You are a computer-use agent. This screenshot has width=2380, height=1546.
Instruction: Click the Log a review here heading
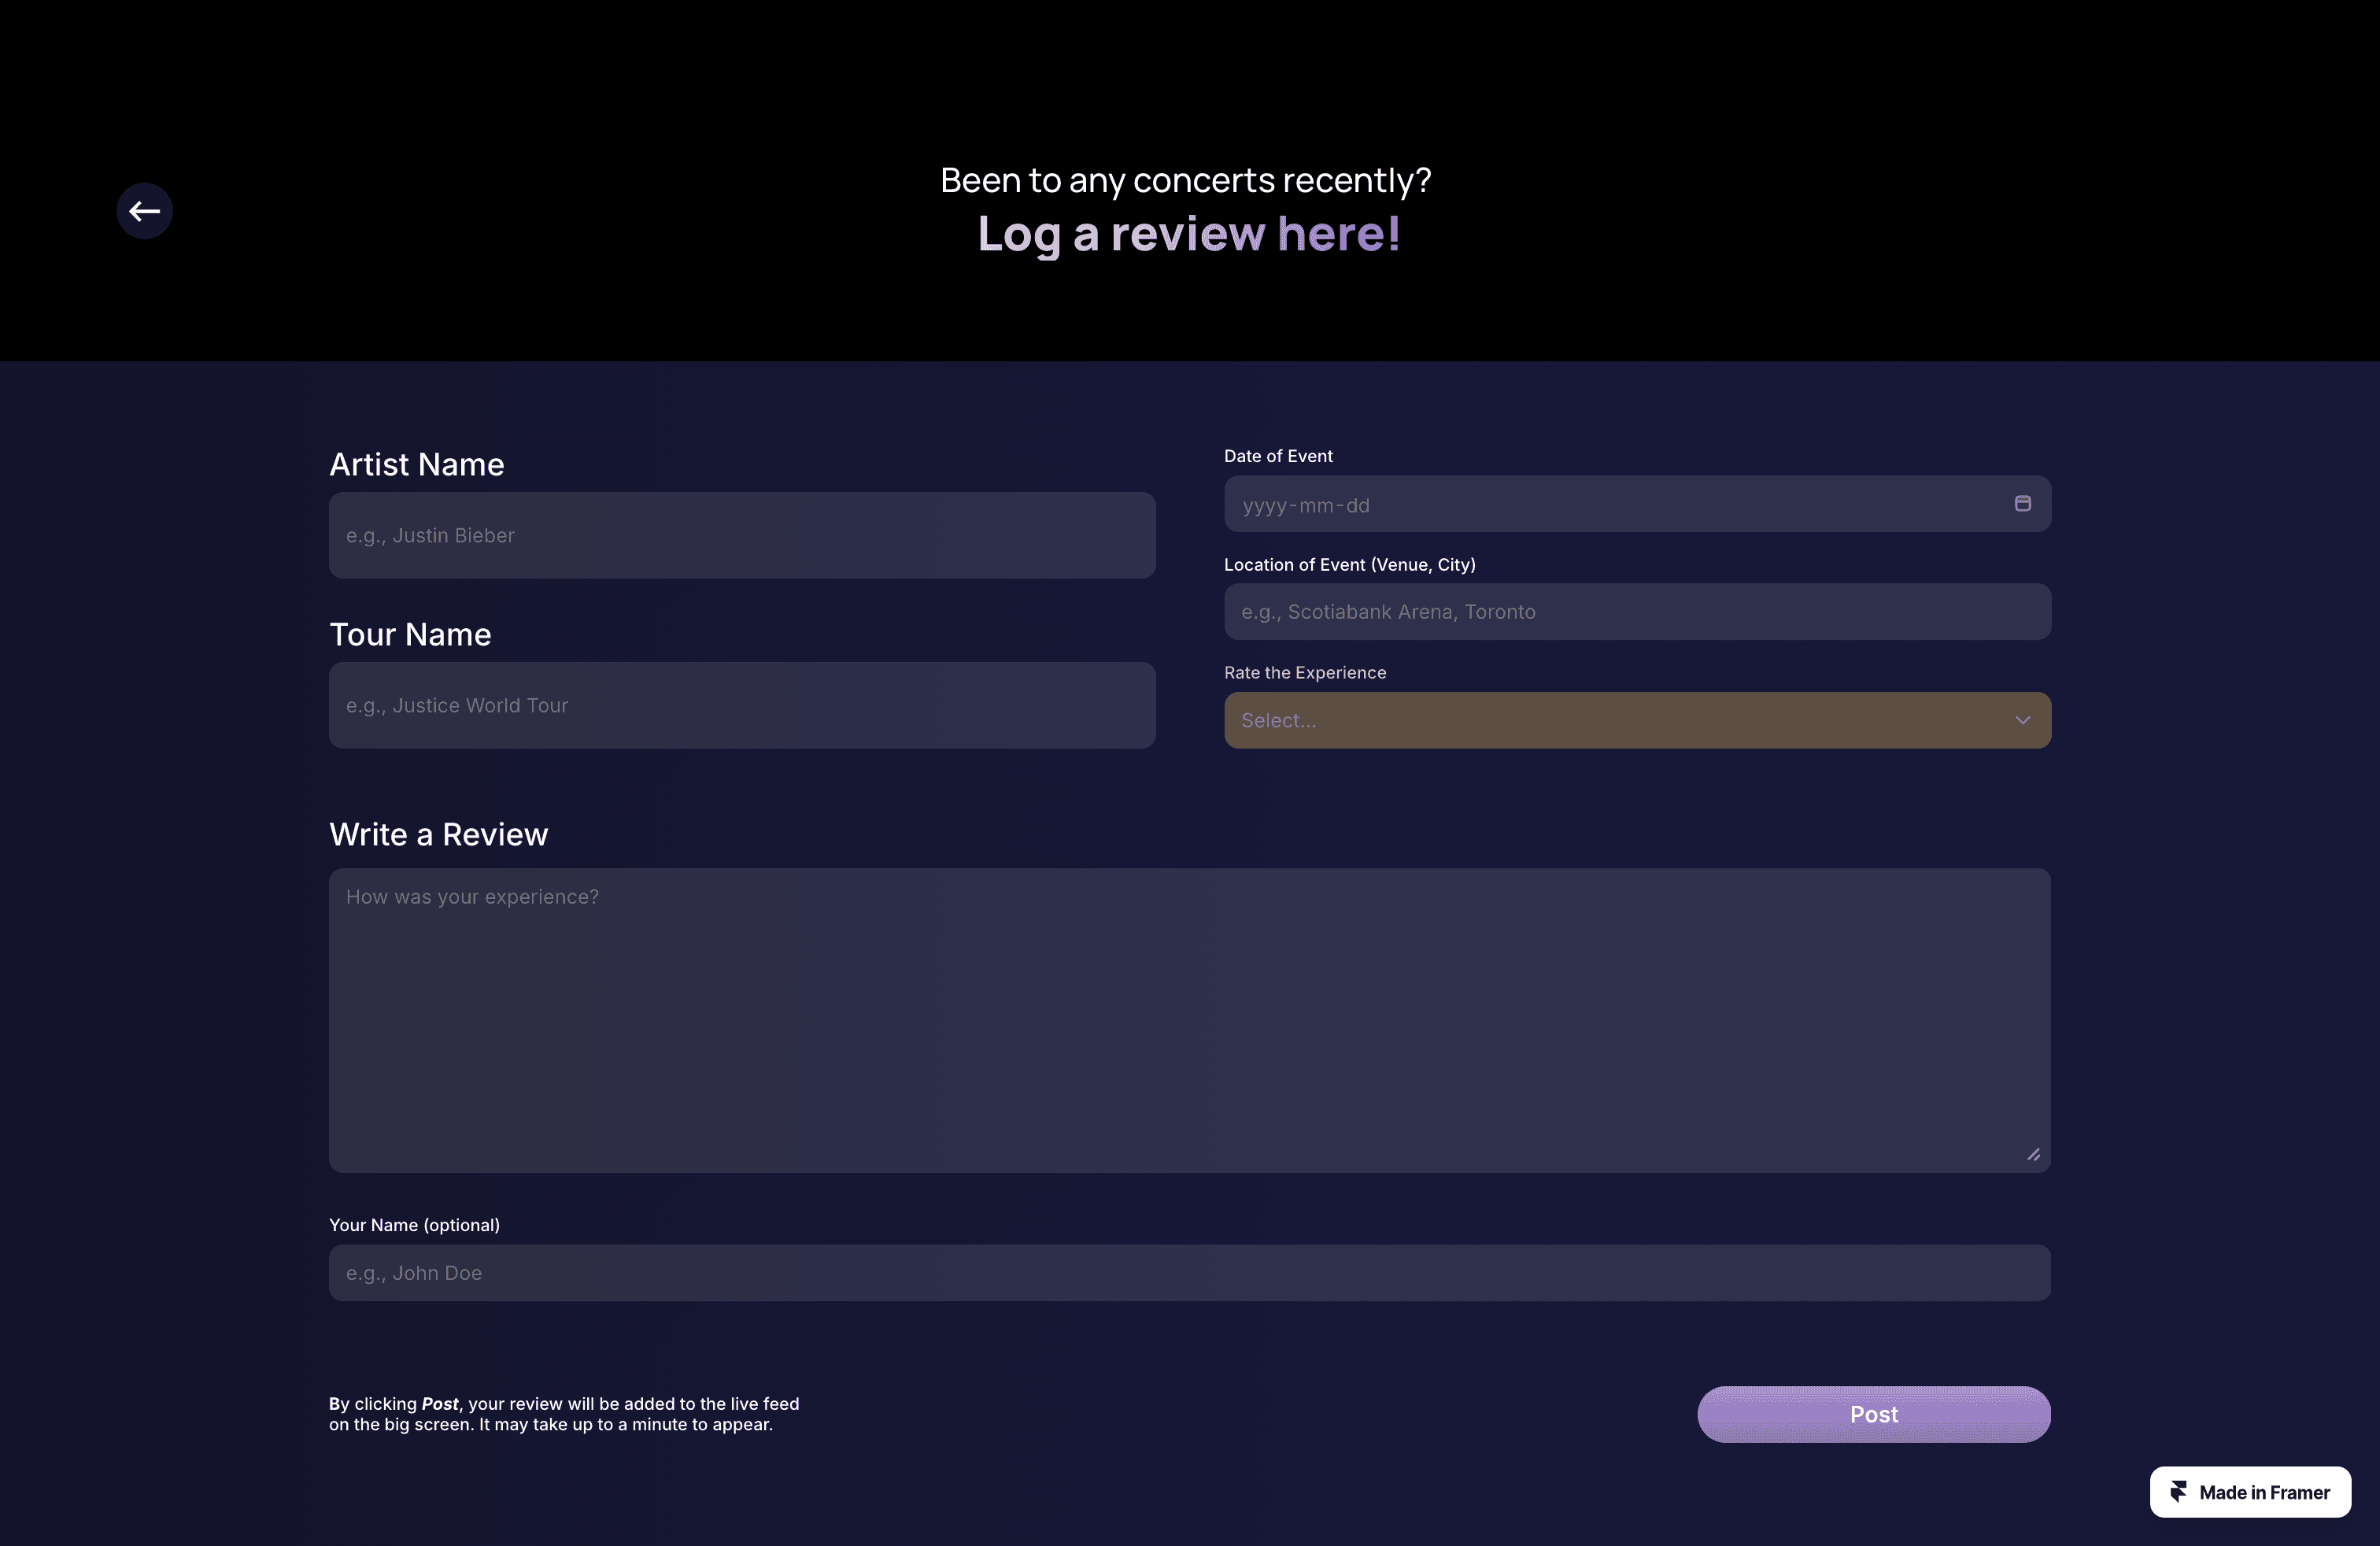tap(1188, 234)
